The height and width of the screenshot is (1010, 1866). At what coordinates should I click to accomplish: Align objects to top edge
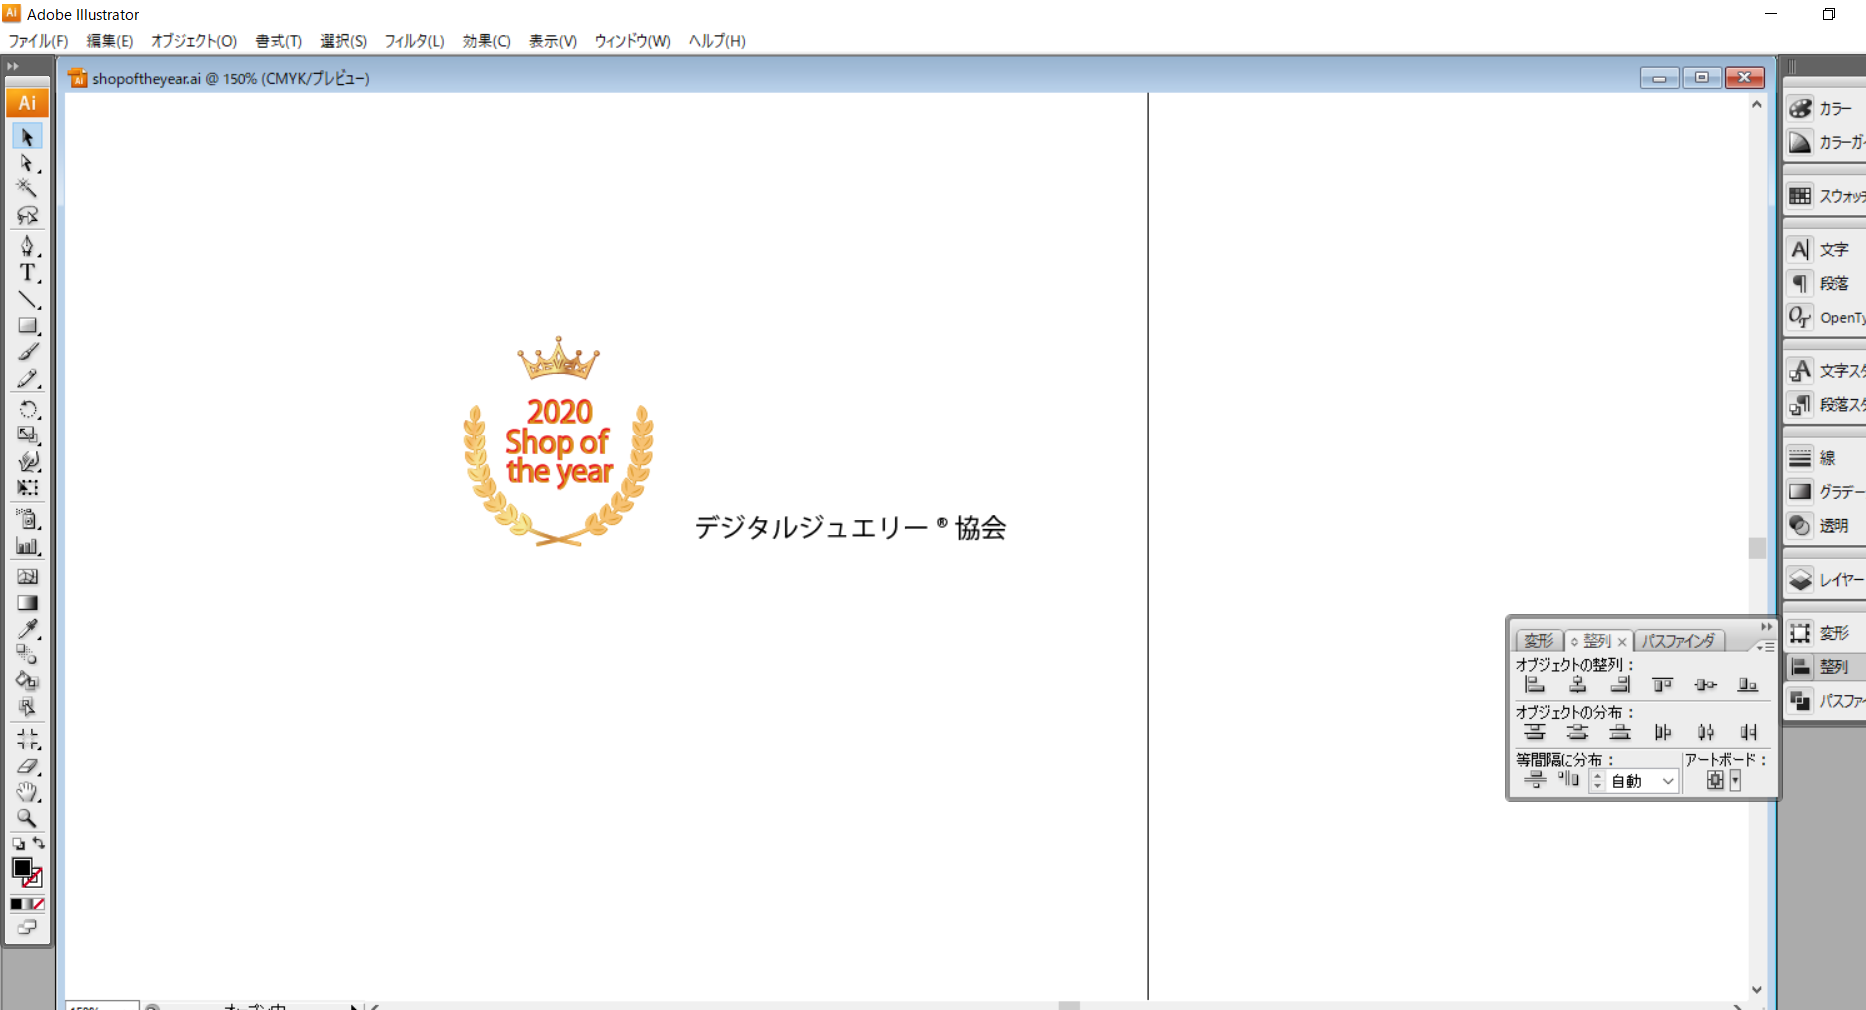tap(1663, 685)
